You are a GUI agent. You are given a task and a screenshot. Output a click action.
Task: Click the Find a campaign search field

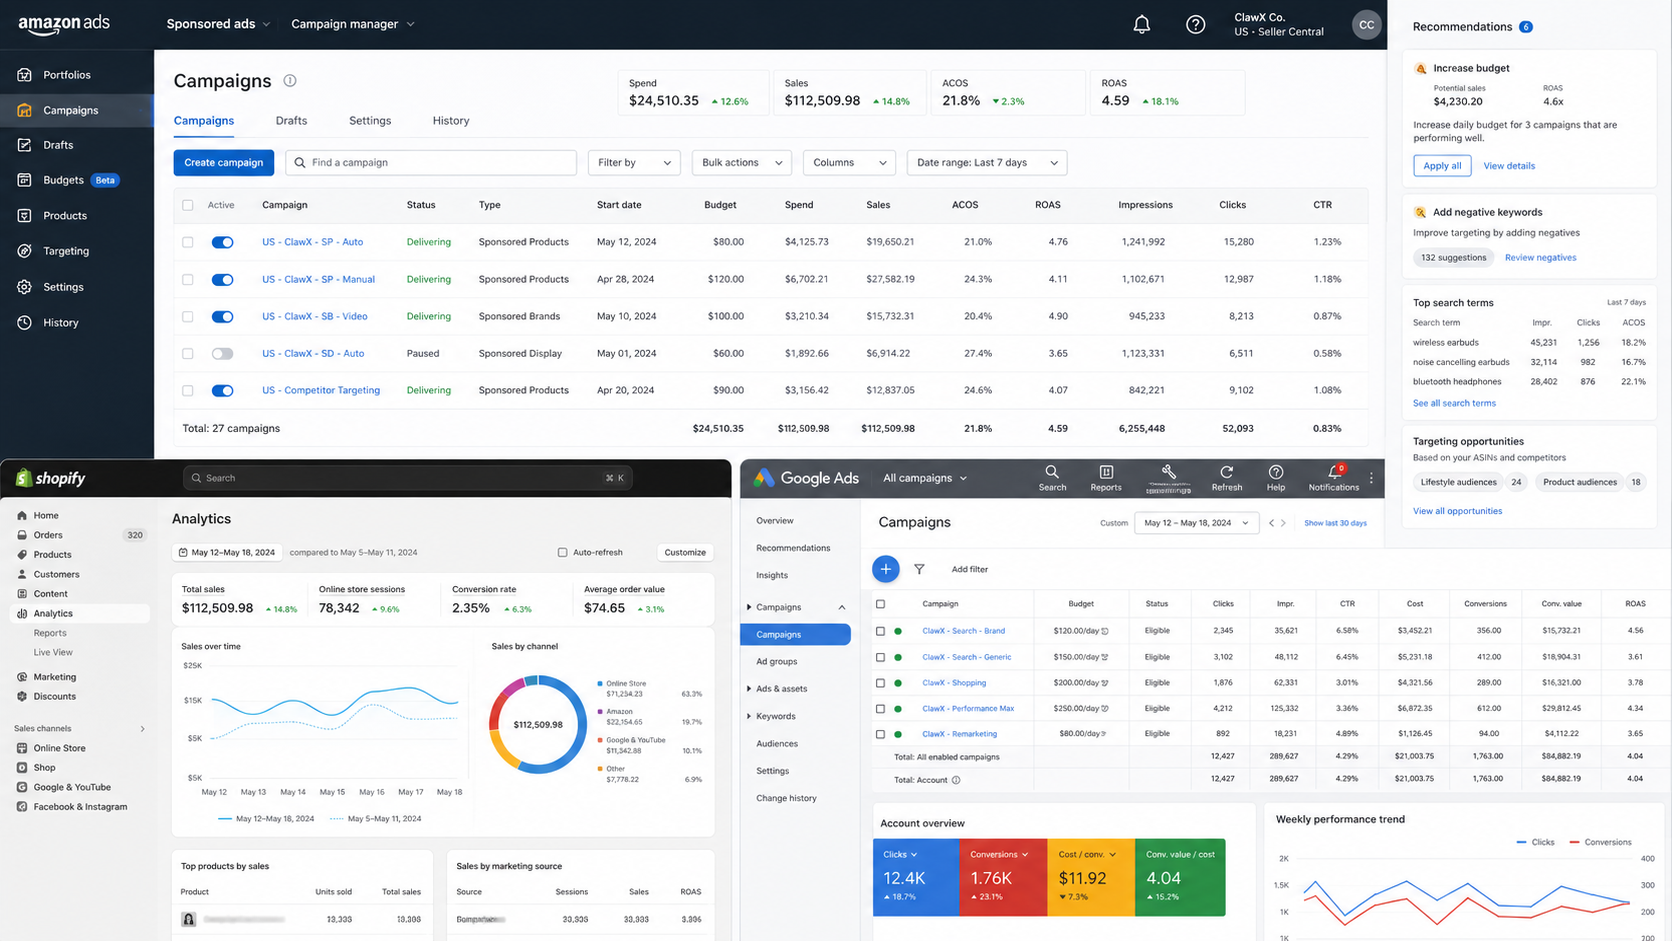pos(431,162)
